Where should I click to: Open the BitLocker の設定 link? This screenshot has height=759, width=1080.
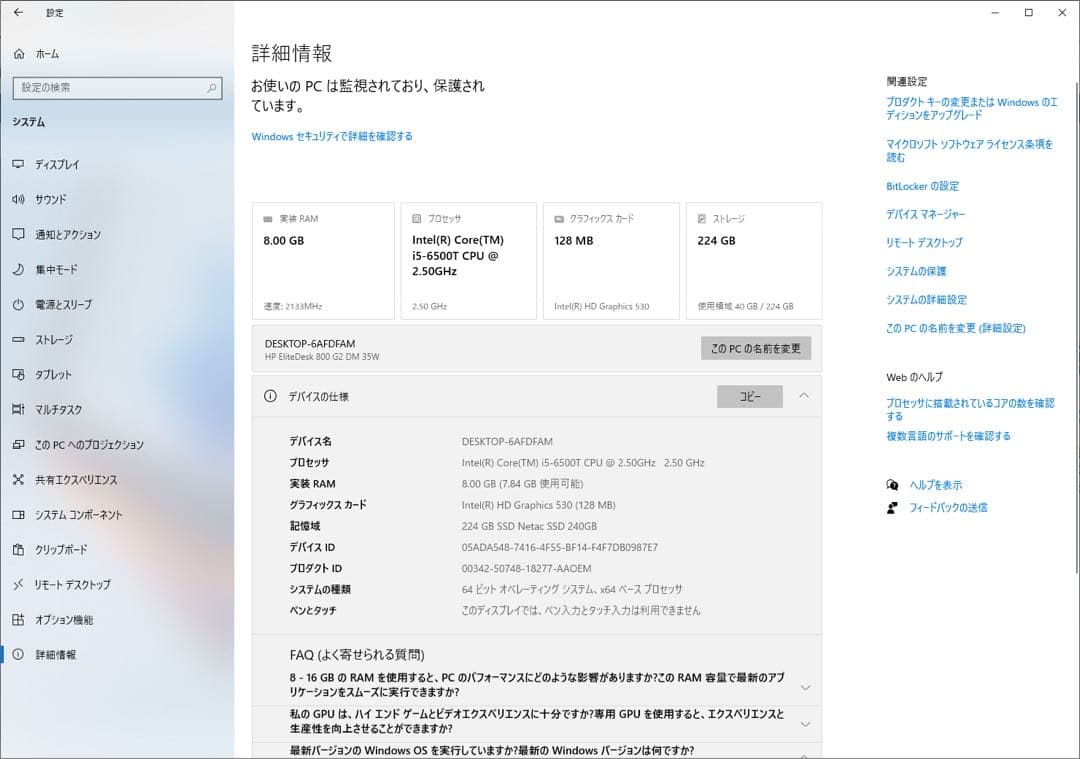(x=925, y=186)
